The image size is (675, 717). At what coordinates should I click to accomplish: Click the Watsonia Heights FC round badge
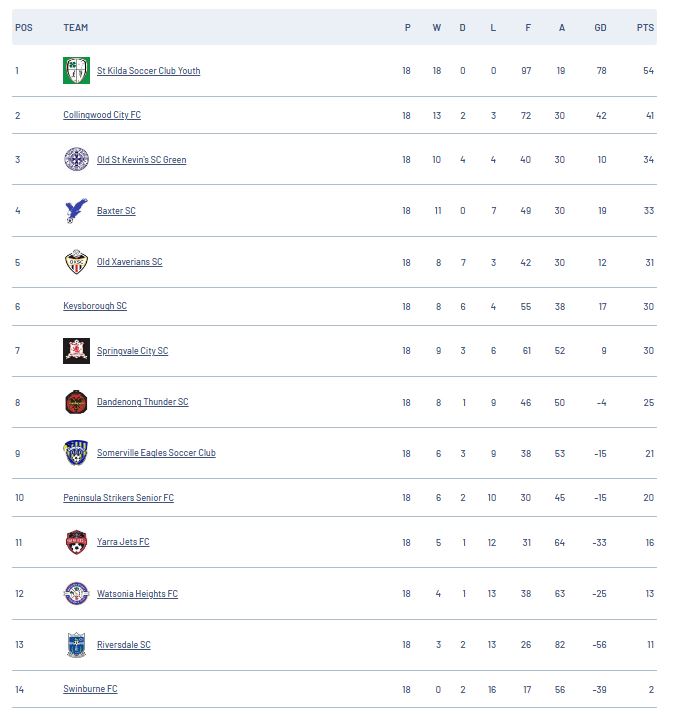[76, 594]
